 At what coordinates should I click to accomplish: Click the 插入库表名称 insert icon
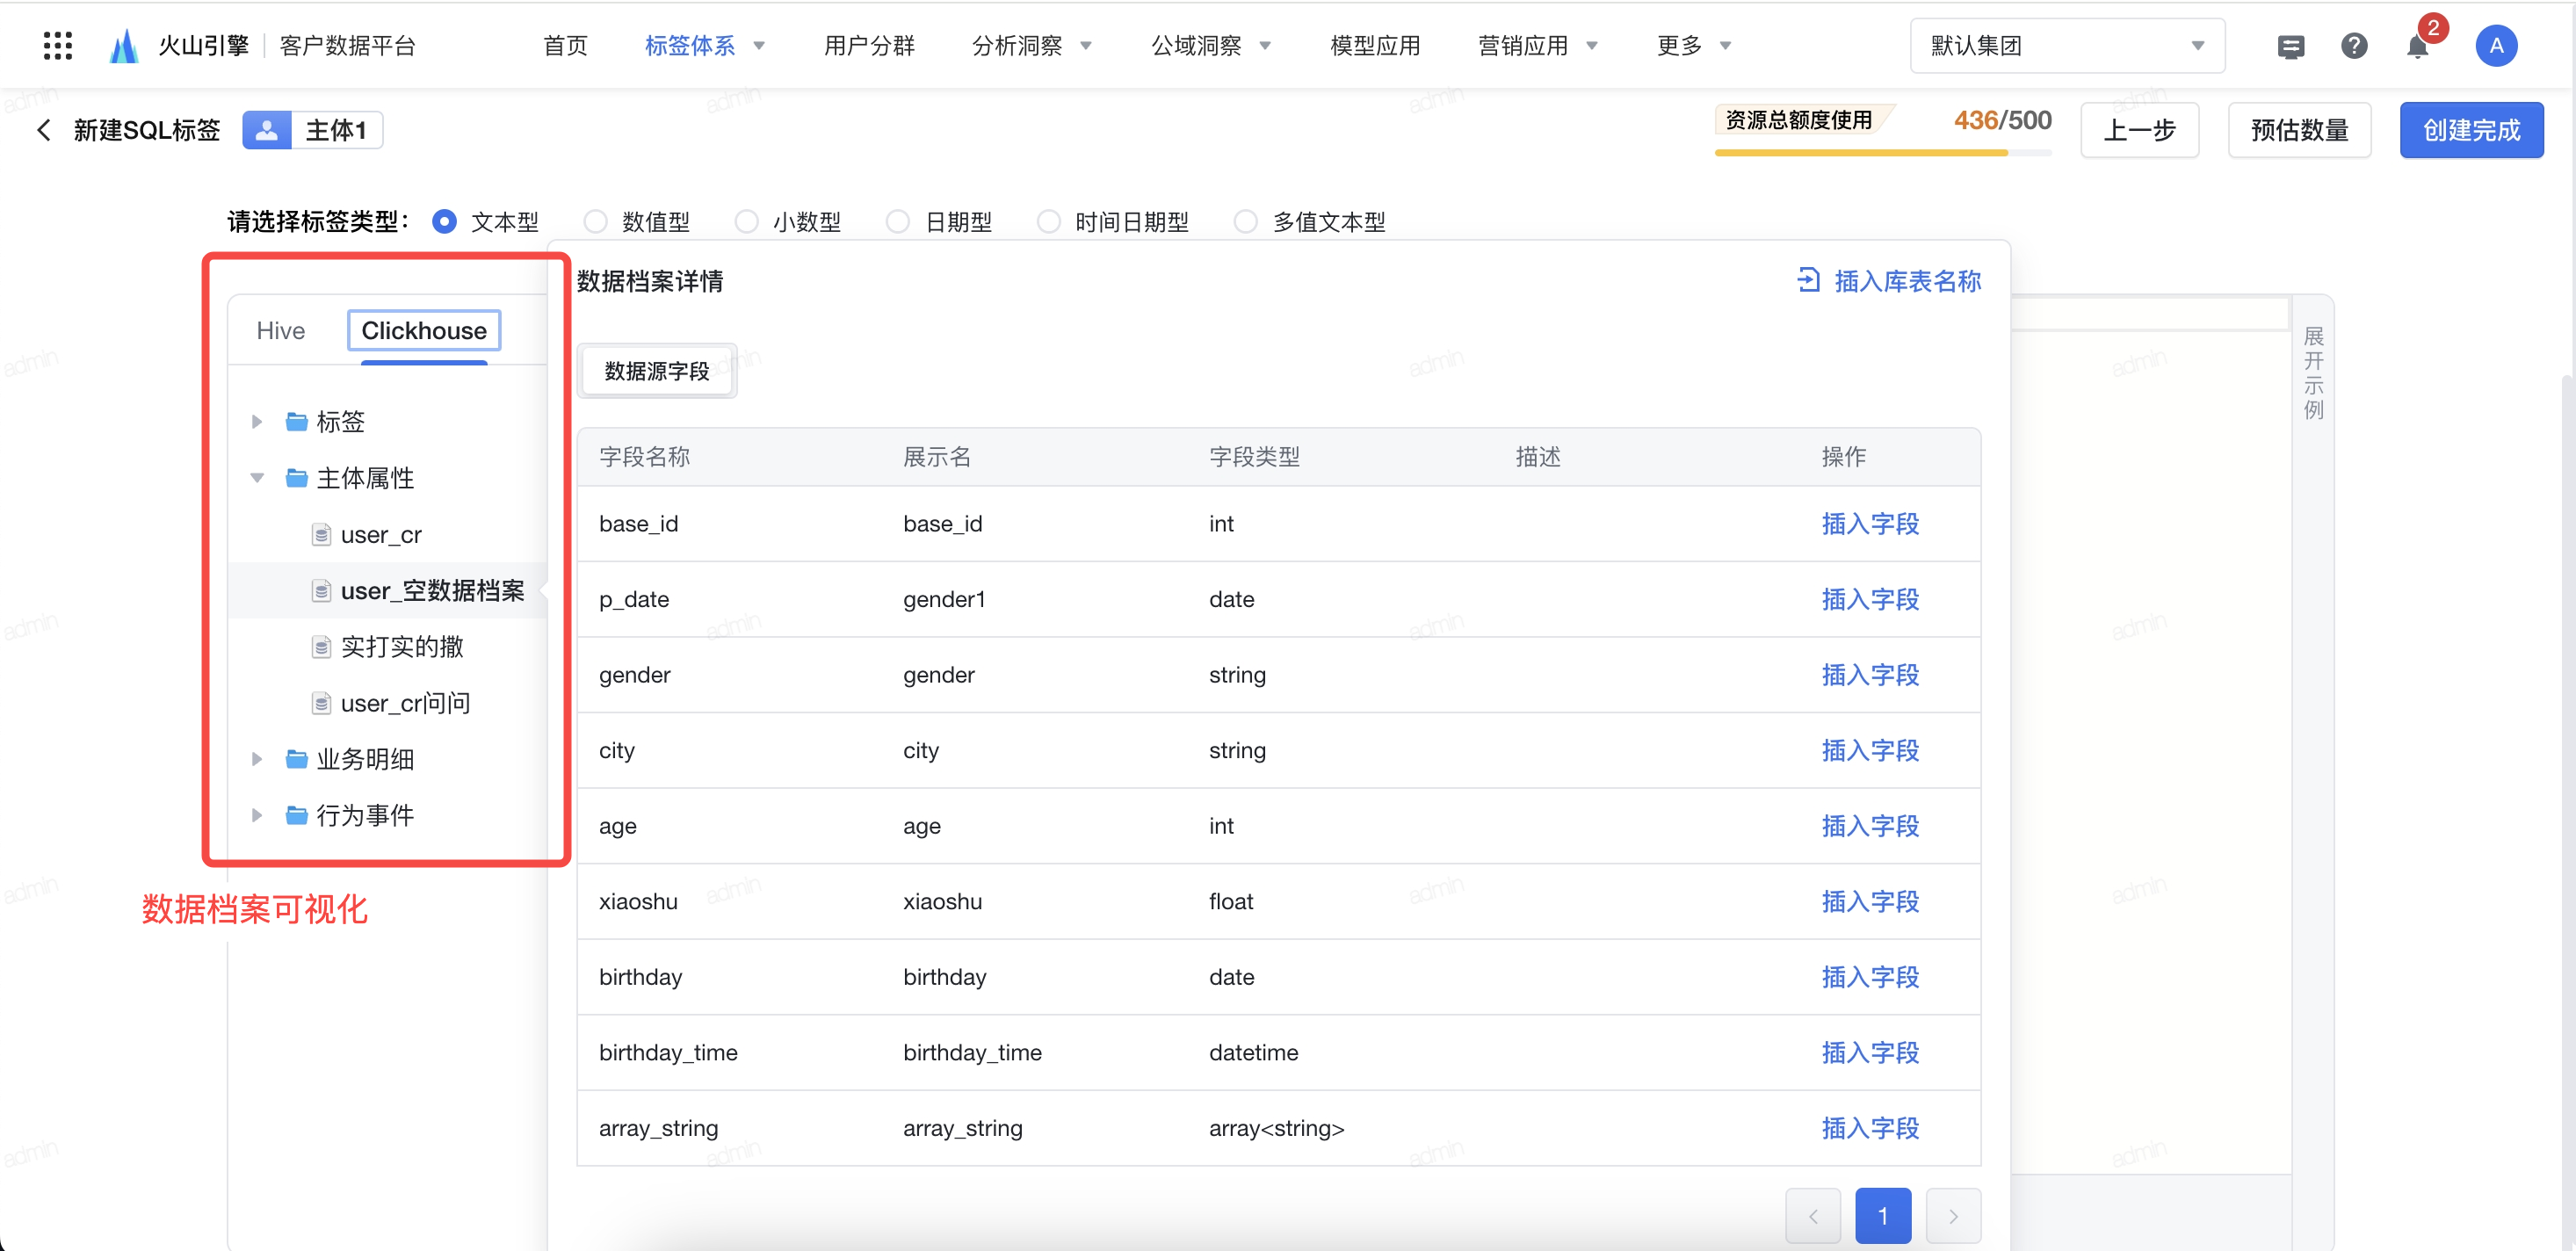coord(1807,280)
